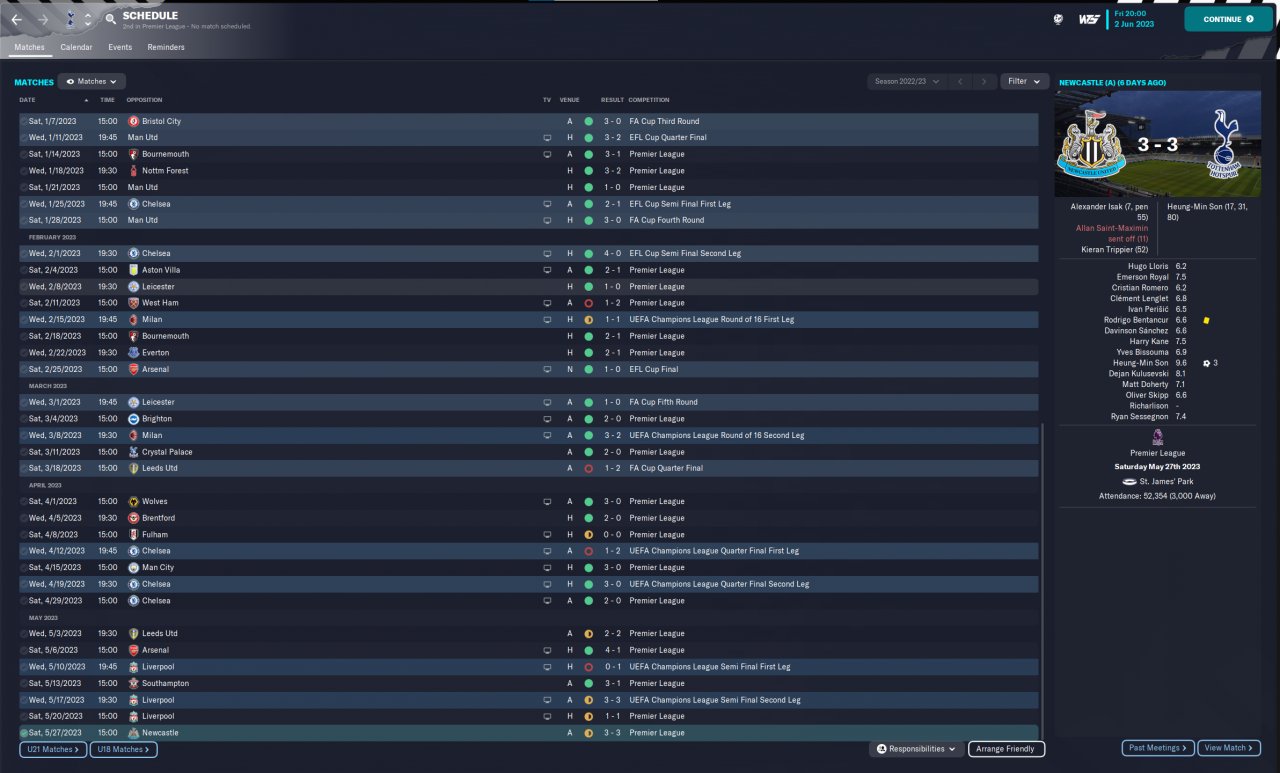The height and width of the screenshot is (773, 1280).
Task: Click the Everton club badge
Action: click(x=134, y=353)
